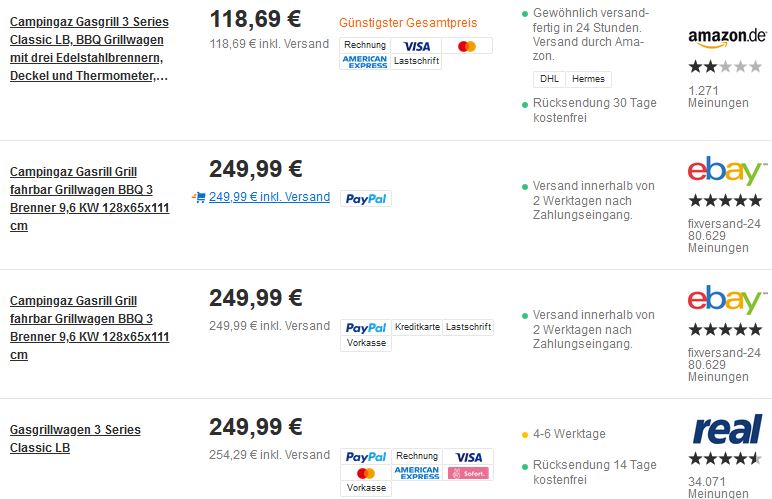
Task: Follow the blue 249,99 € inkl. Versand link
Action: [x=269, y=197]
